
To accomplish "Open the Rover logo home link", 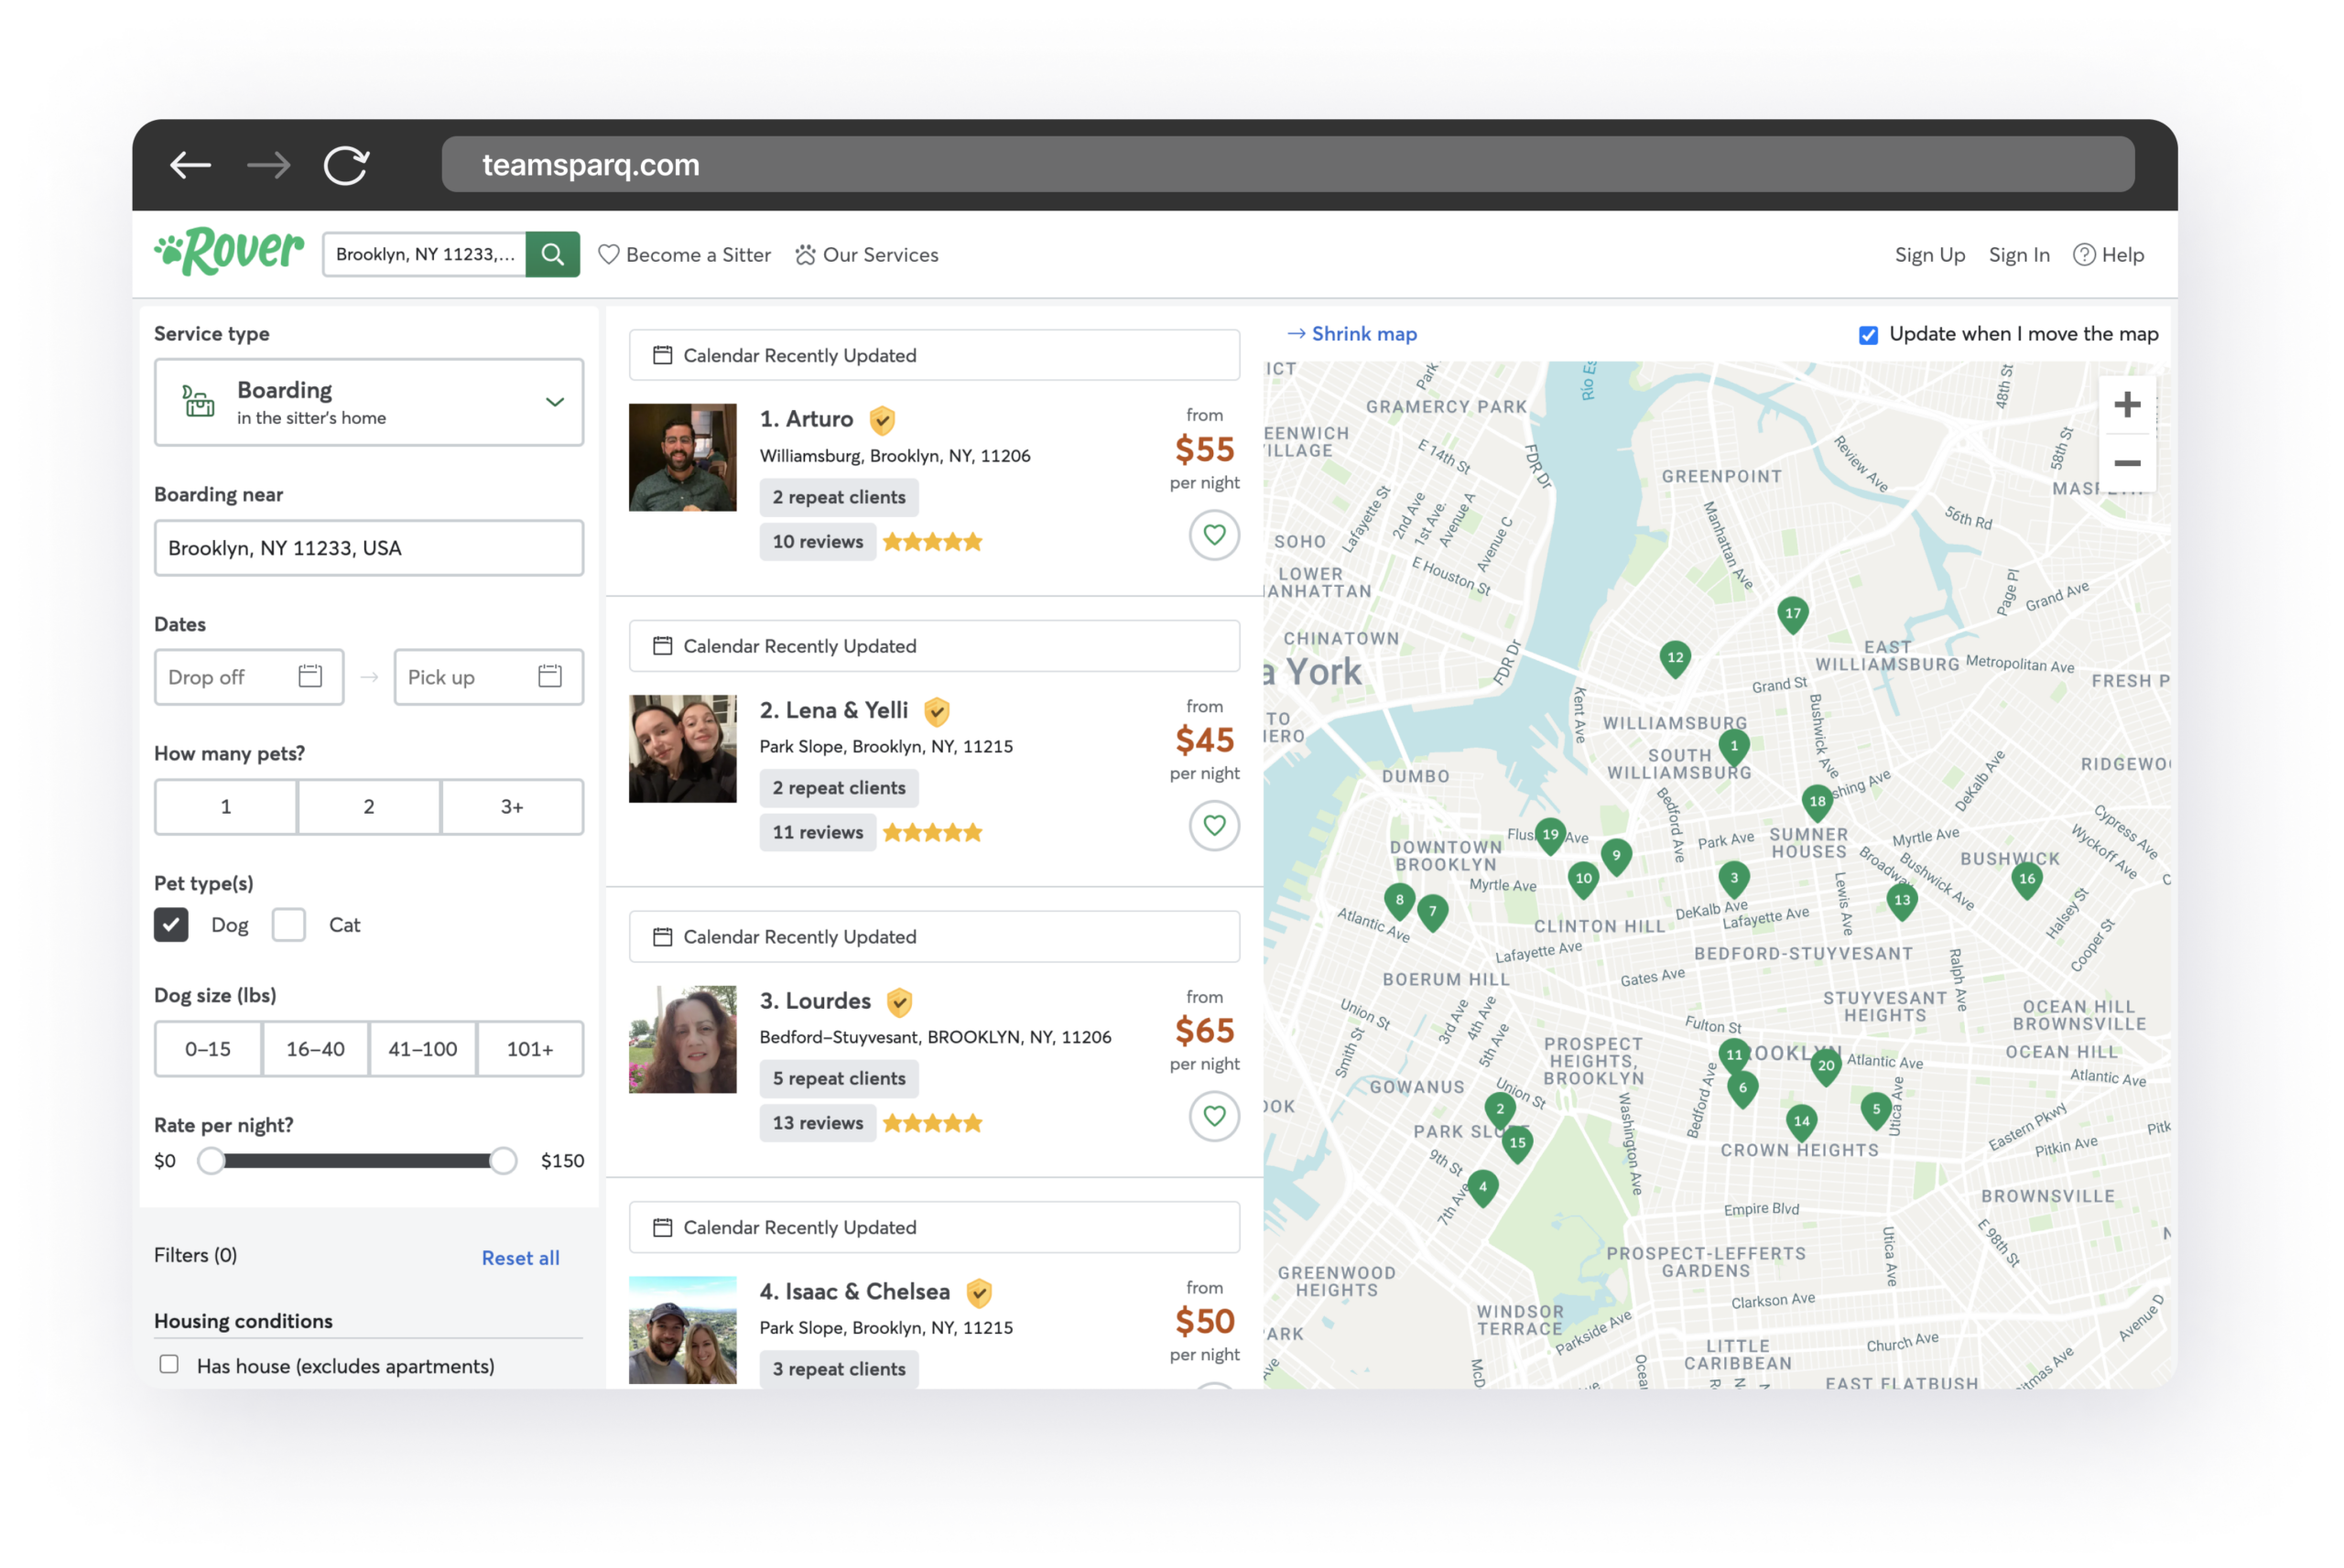I will coord(229,252).
